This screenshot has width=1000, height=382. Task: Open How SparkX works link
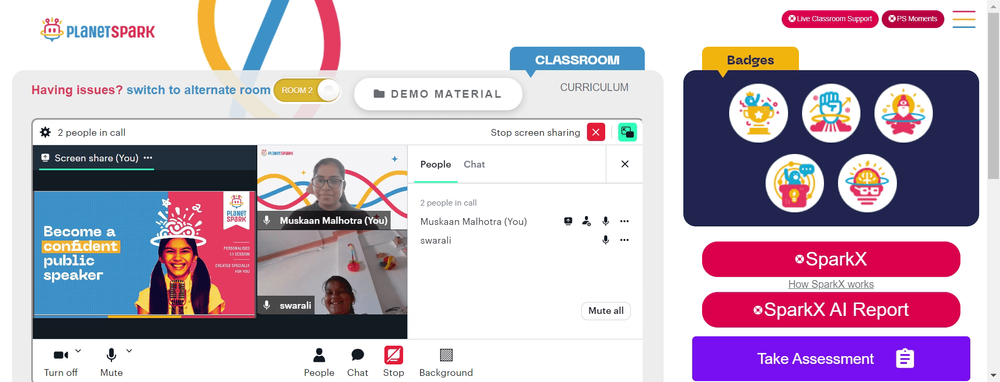coord(830,284)
